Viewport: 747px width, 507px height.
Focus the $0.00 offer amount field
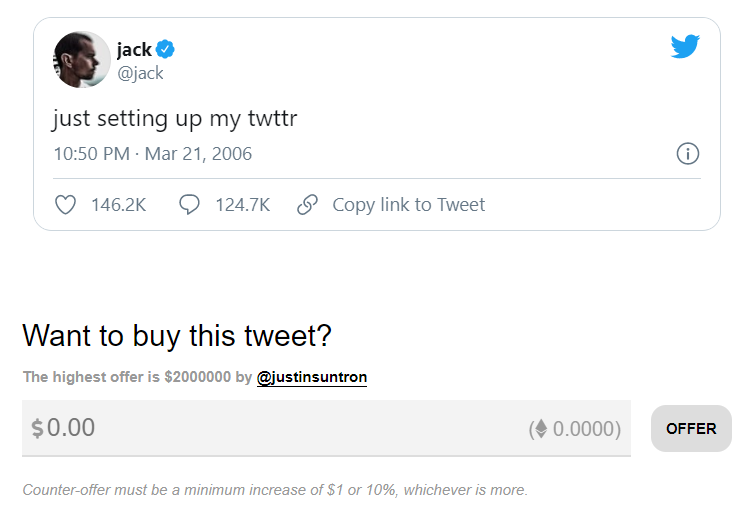pos(270,428)
